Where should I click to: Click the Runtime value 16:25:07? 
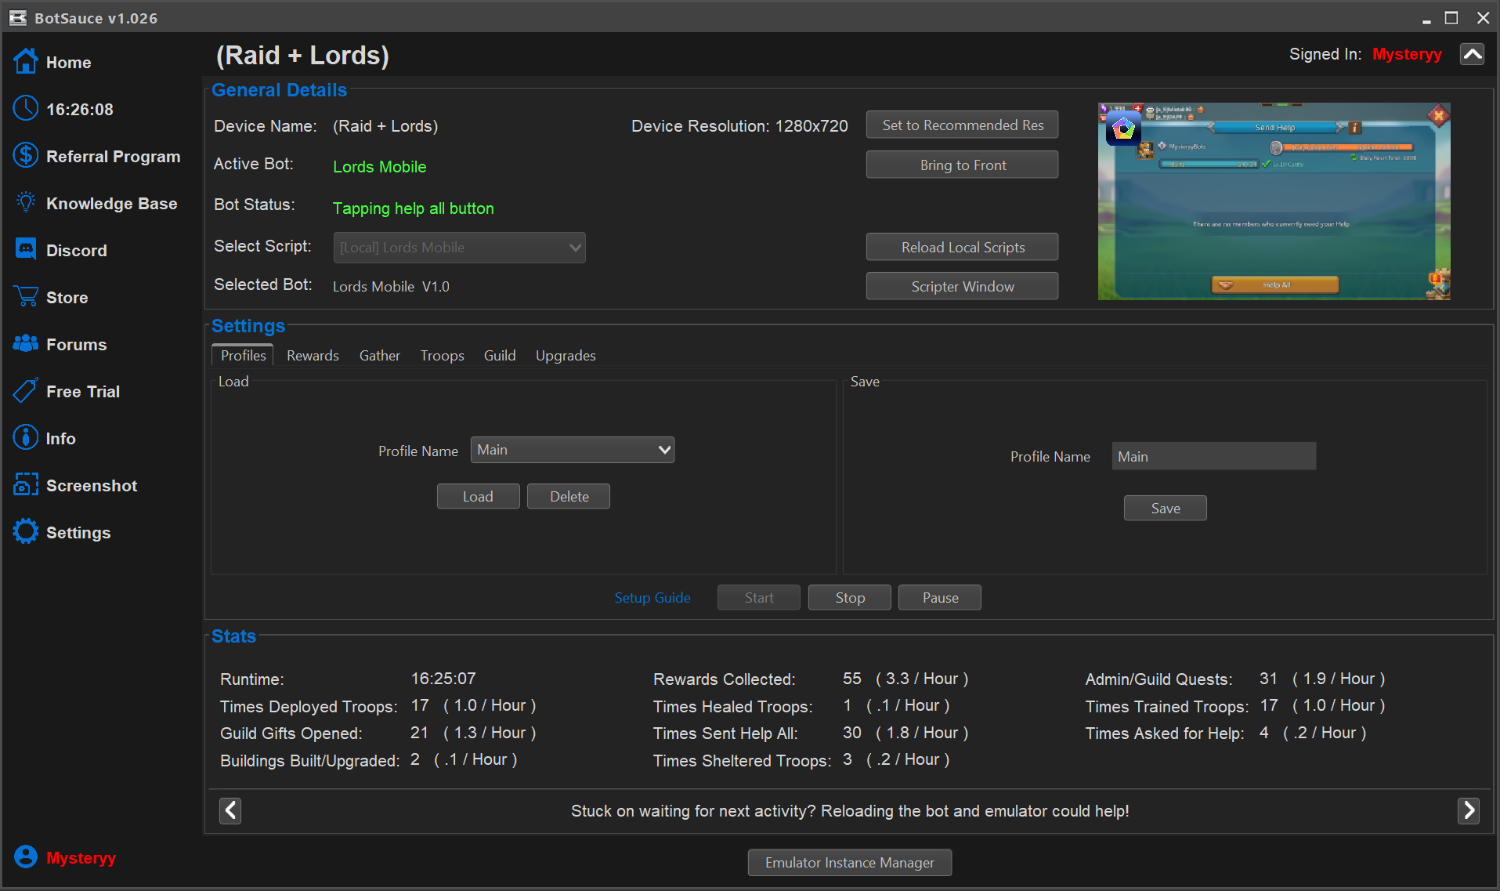tap(443, 678)
